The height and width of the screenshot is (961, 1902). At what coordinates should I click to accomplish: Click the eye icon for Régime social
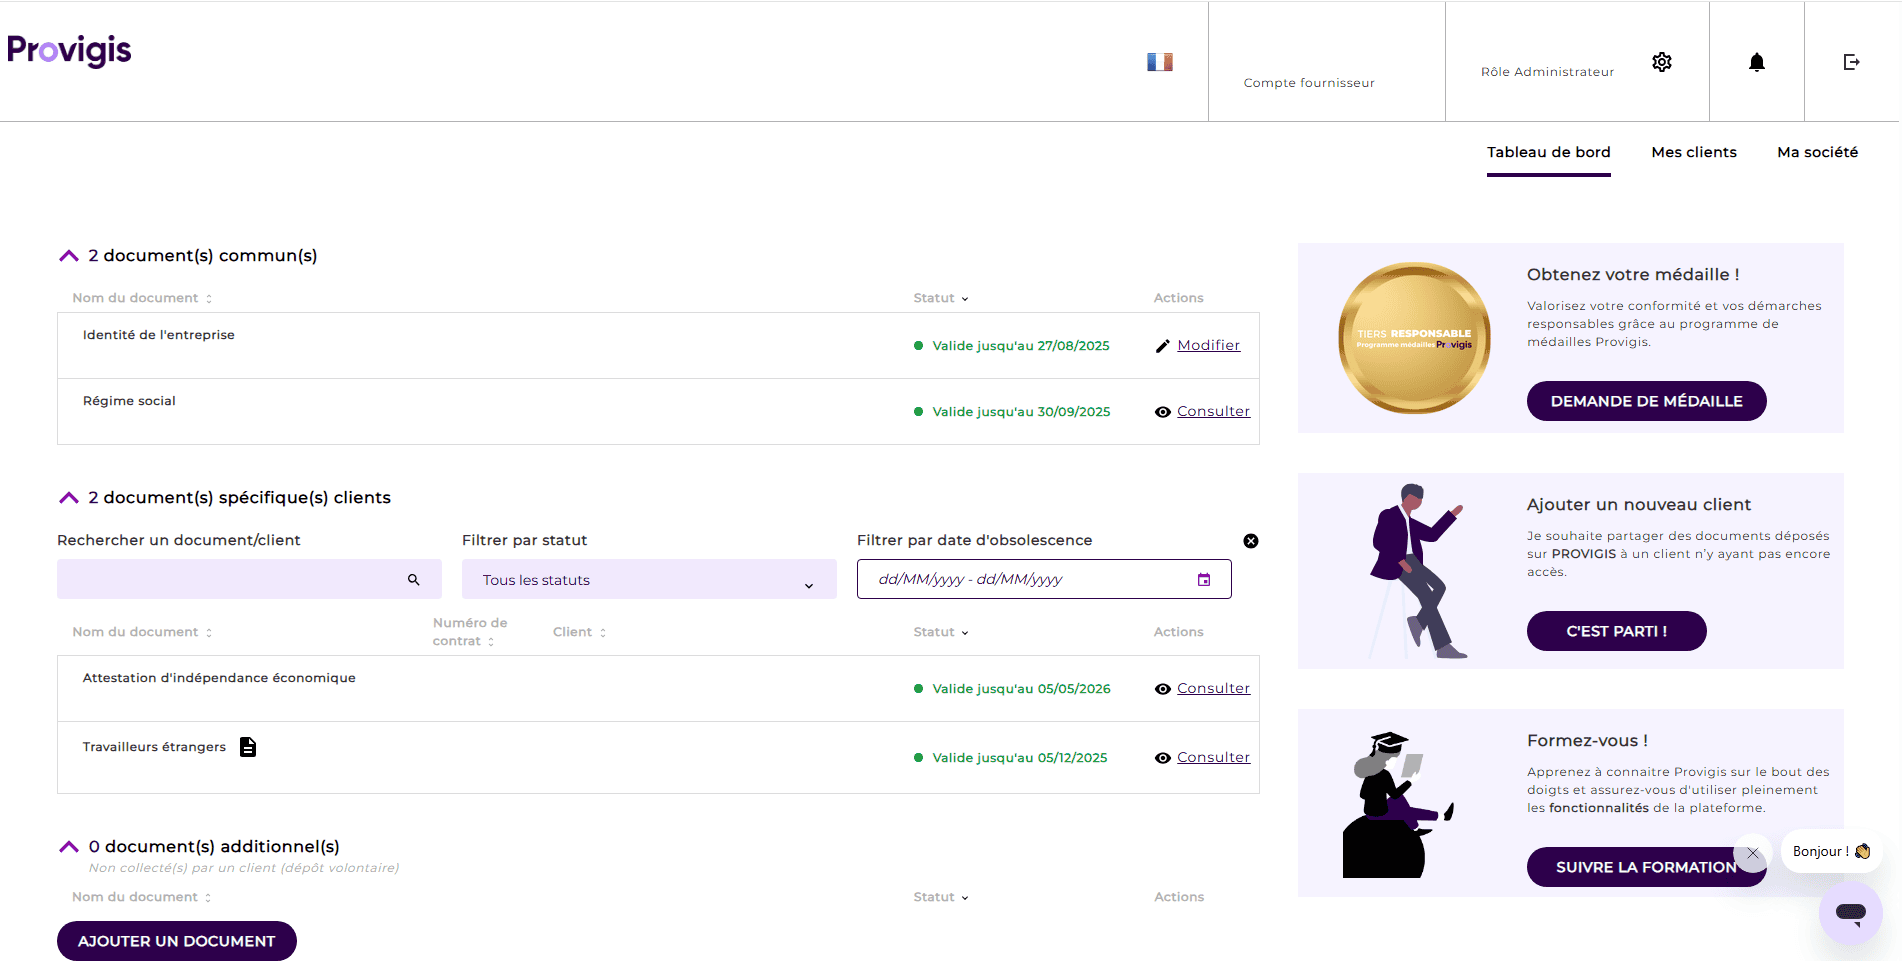tap(1163, 412)
